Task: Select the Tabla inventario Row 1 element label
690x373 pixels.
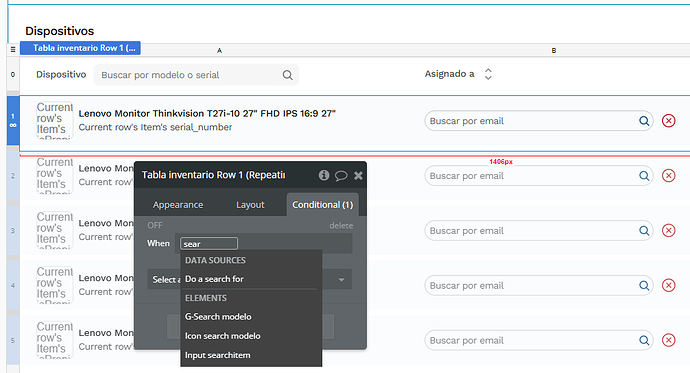Action: click(x=80, y=48)
